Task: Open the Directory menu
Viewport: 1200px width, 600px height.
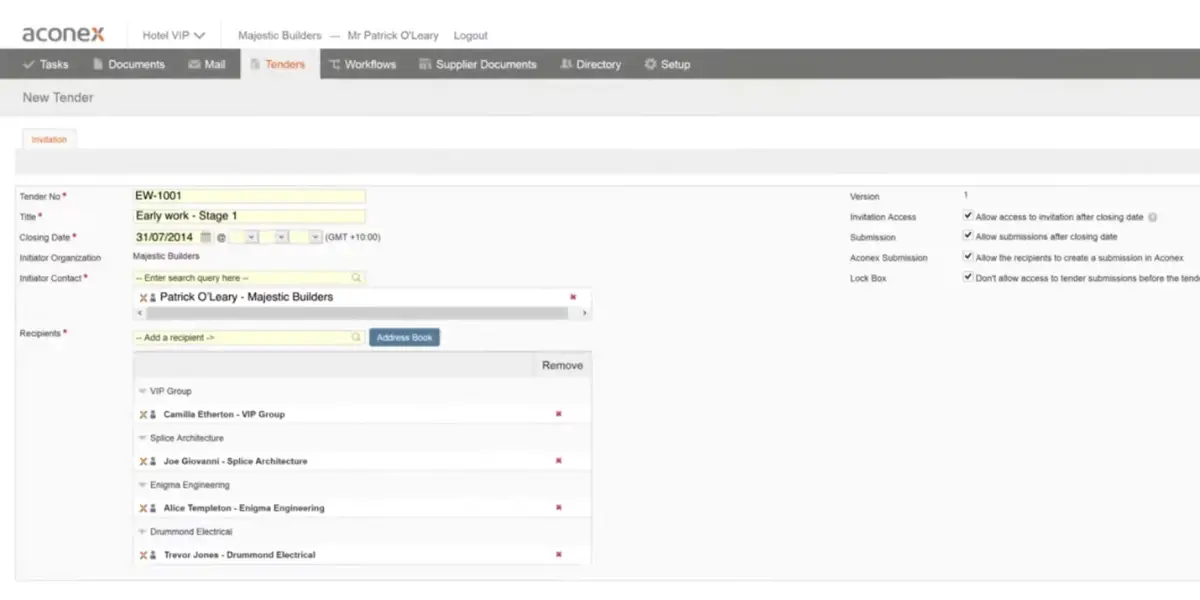Action: [x=591, y=64]
